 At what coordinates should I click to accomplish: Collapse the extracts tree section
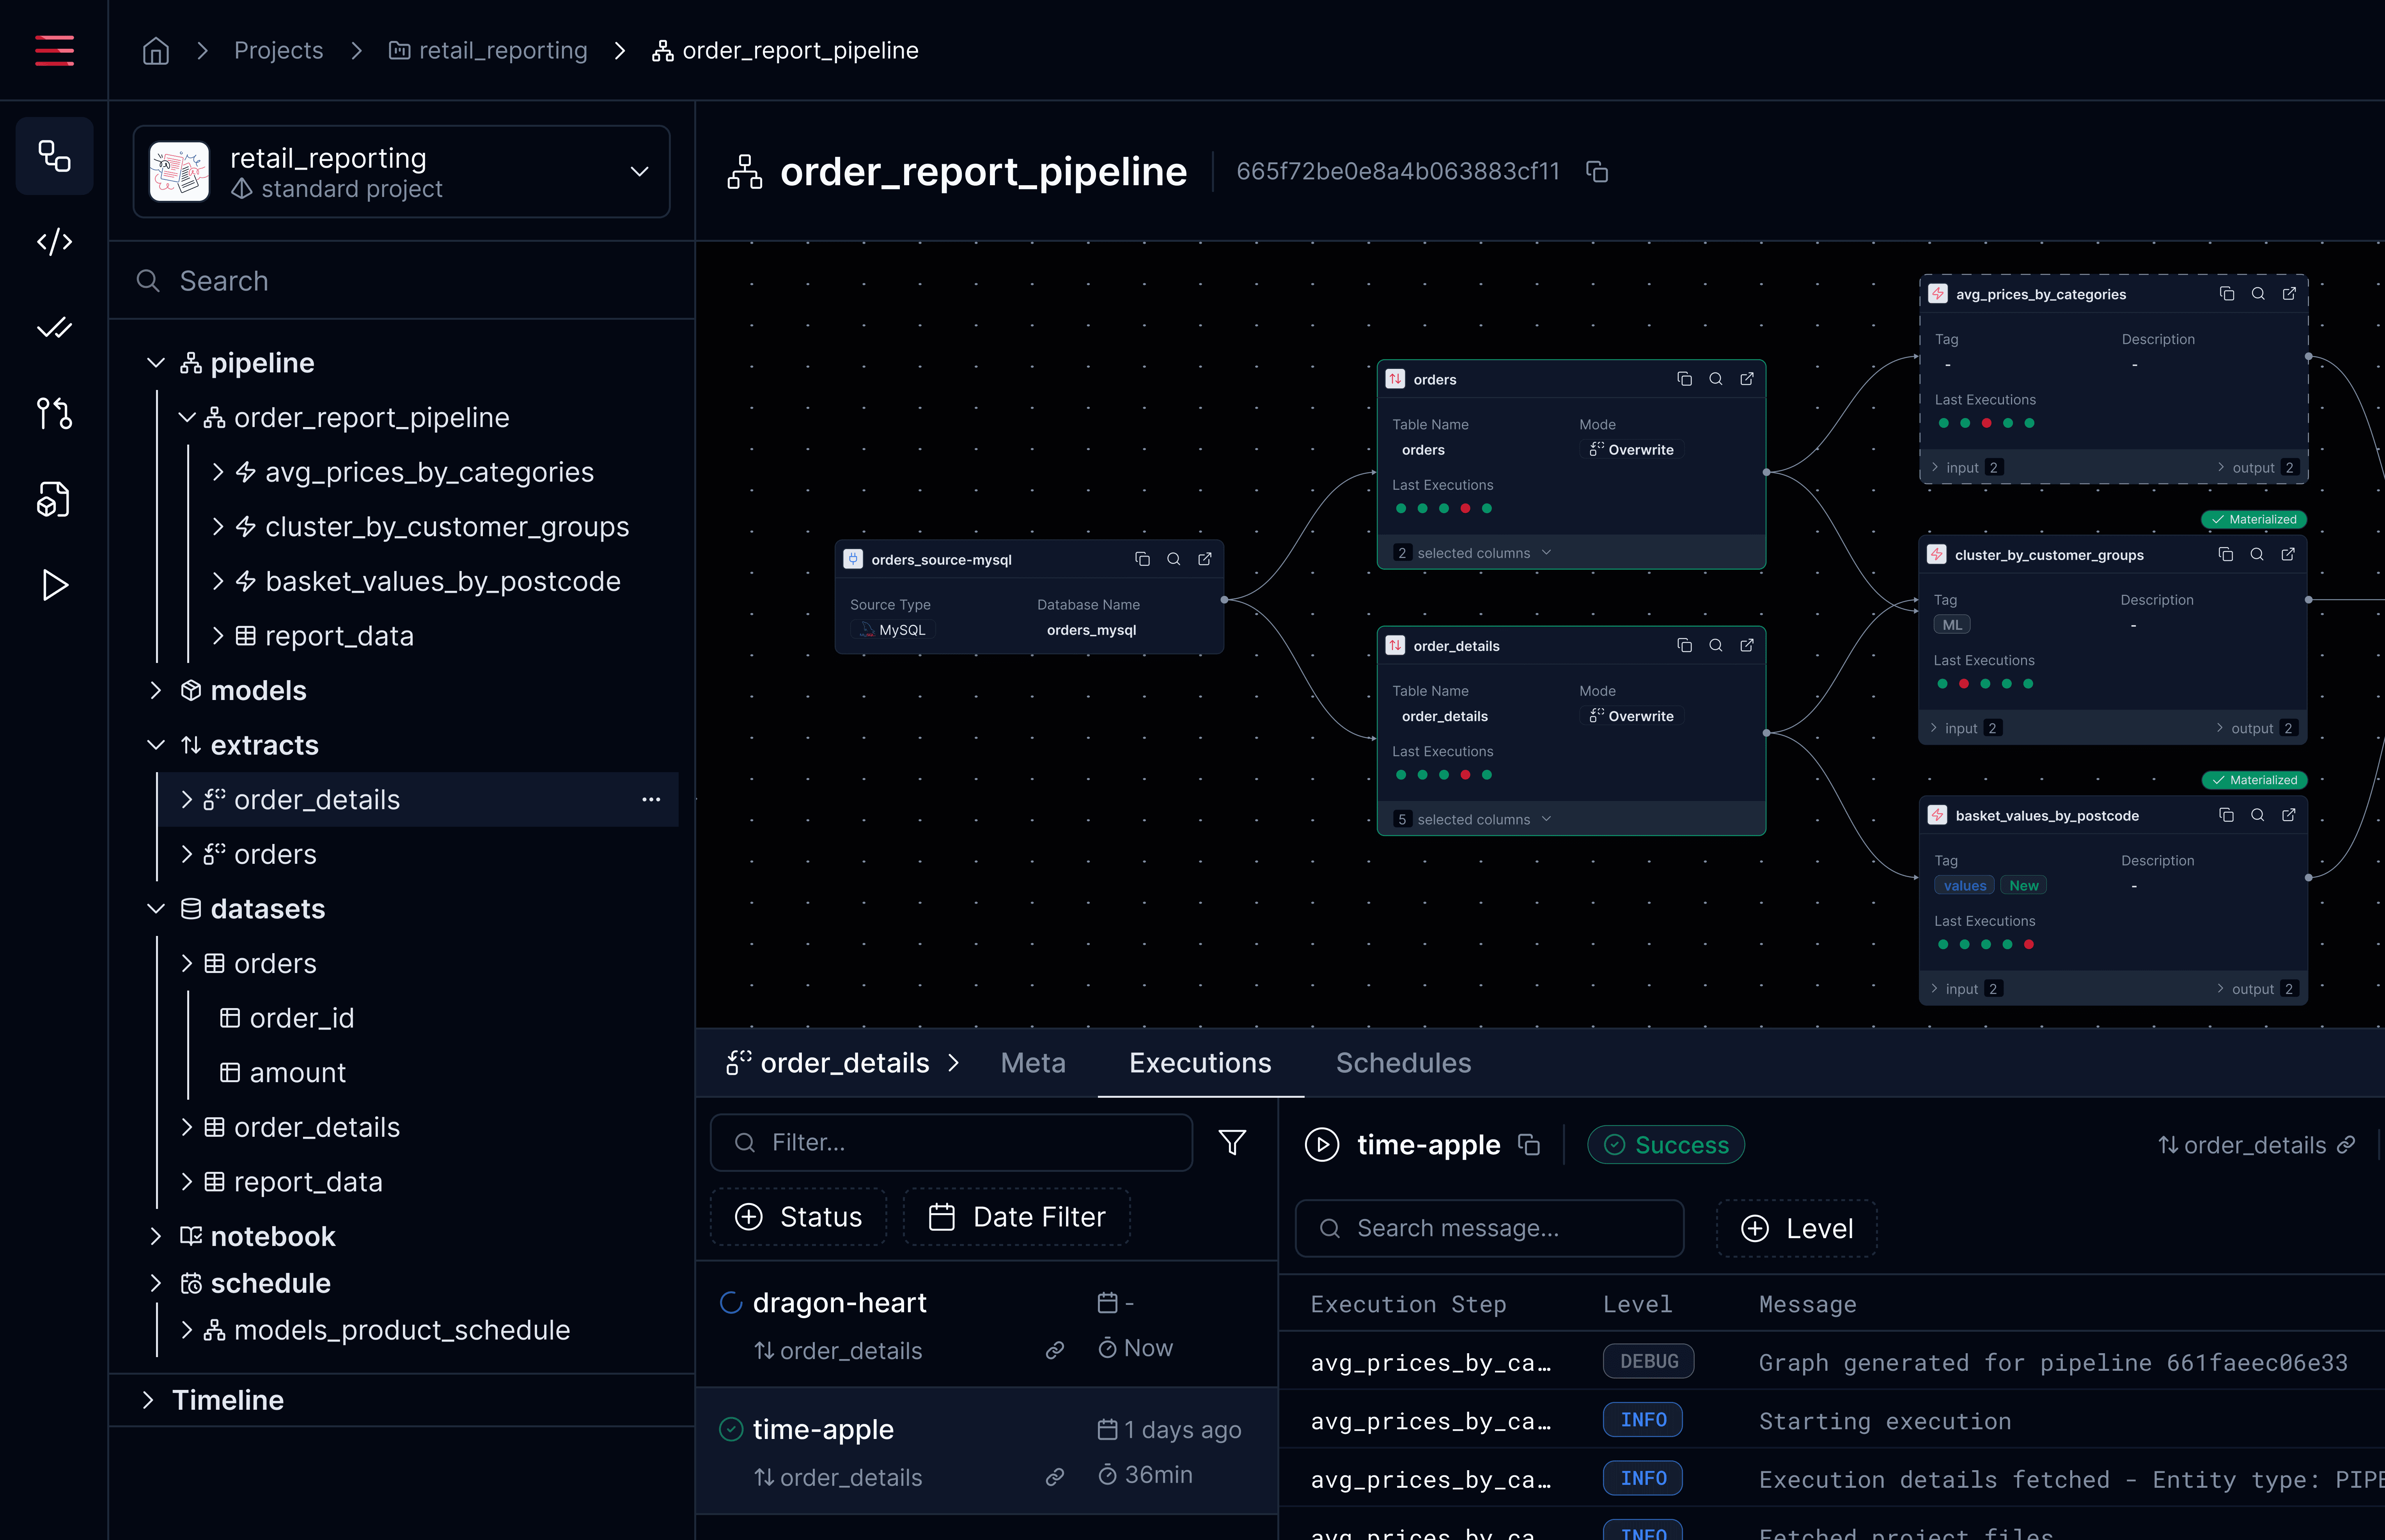pos(156,745)
